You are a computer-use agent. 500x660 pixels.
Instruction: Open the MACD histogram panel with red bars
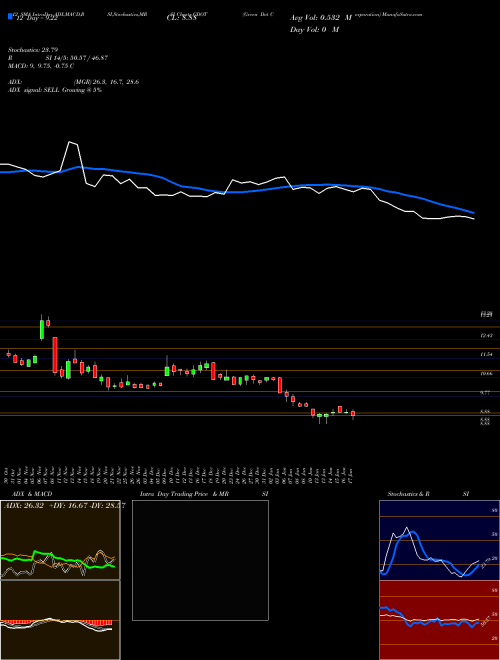point(60,620)
